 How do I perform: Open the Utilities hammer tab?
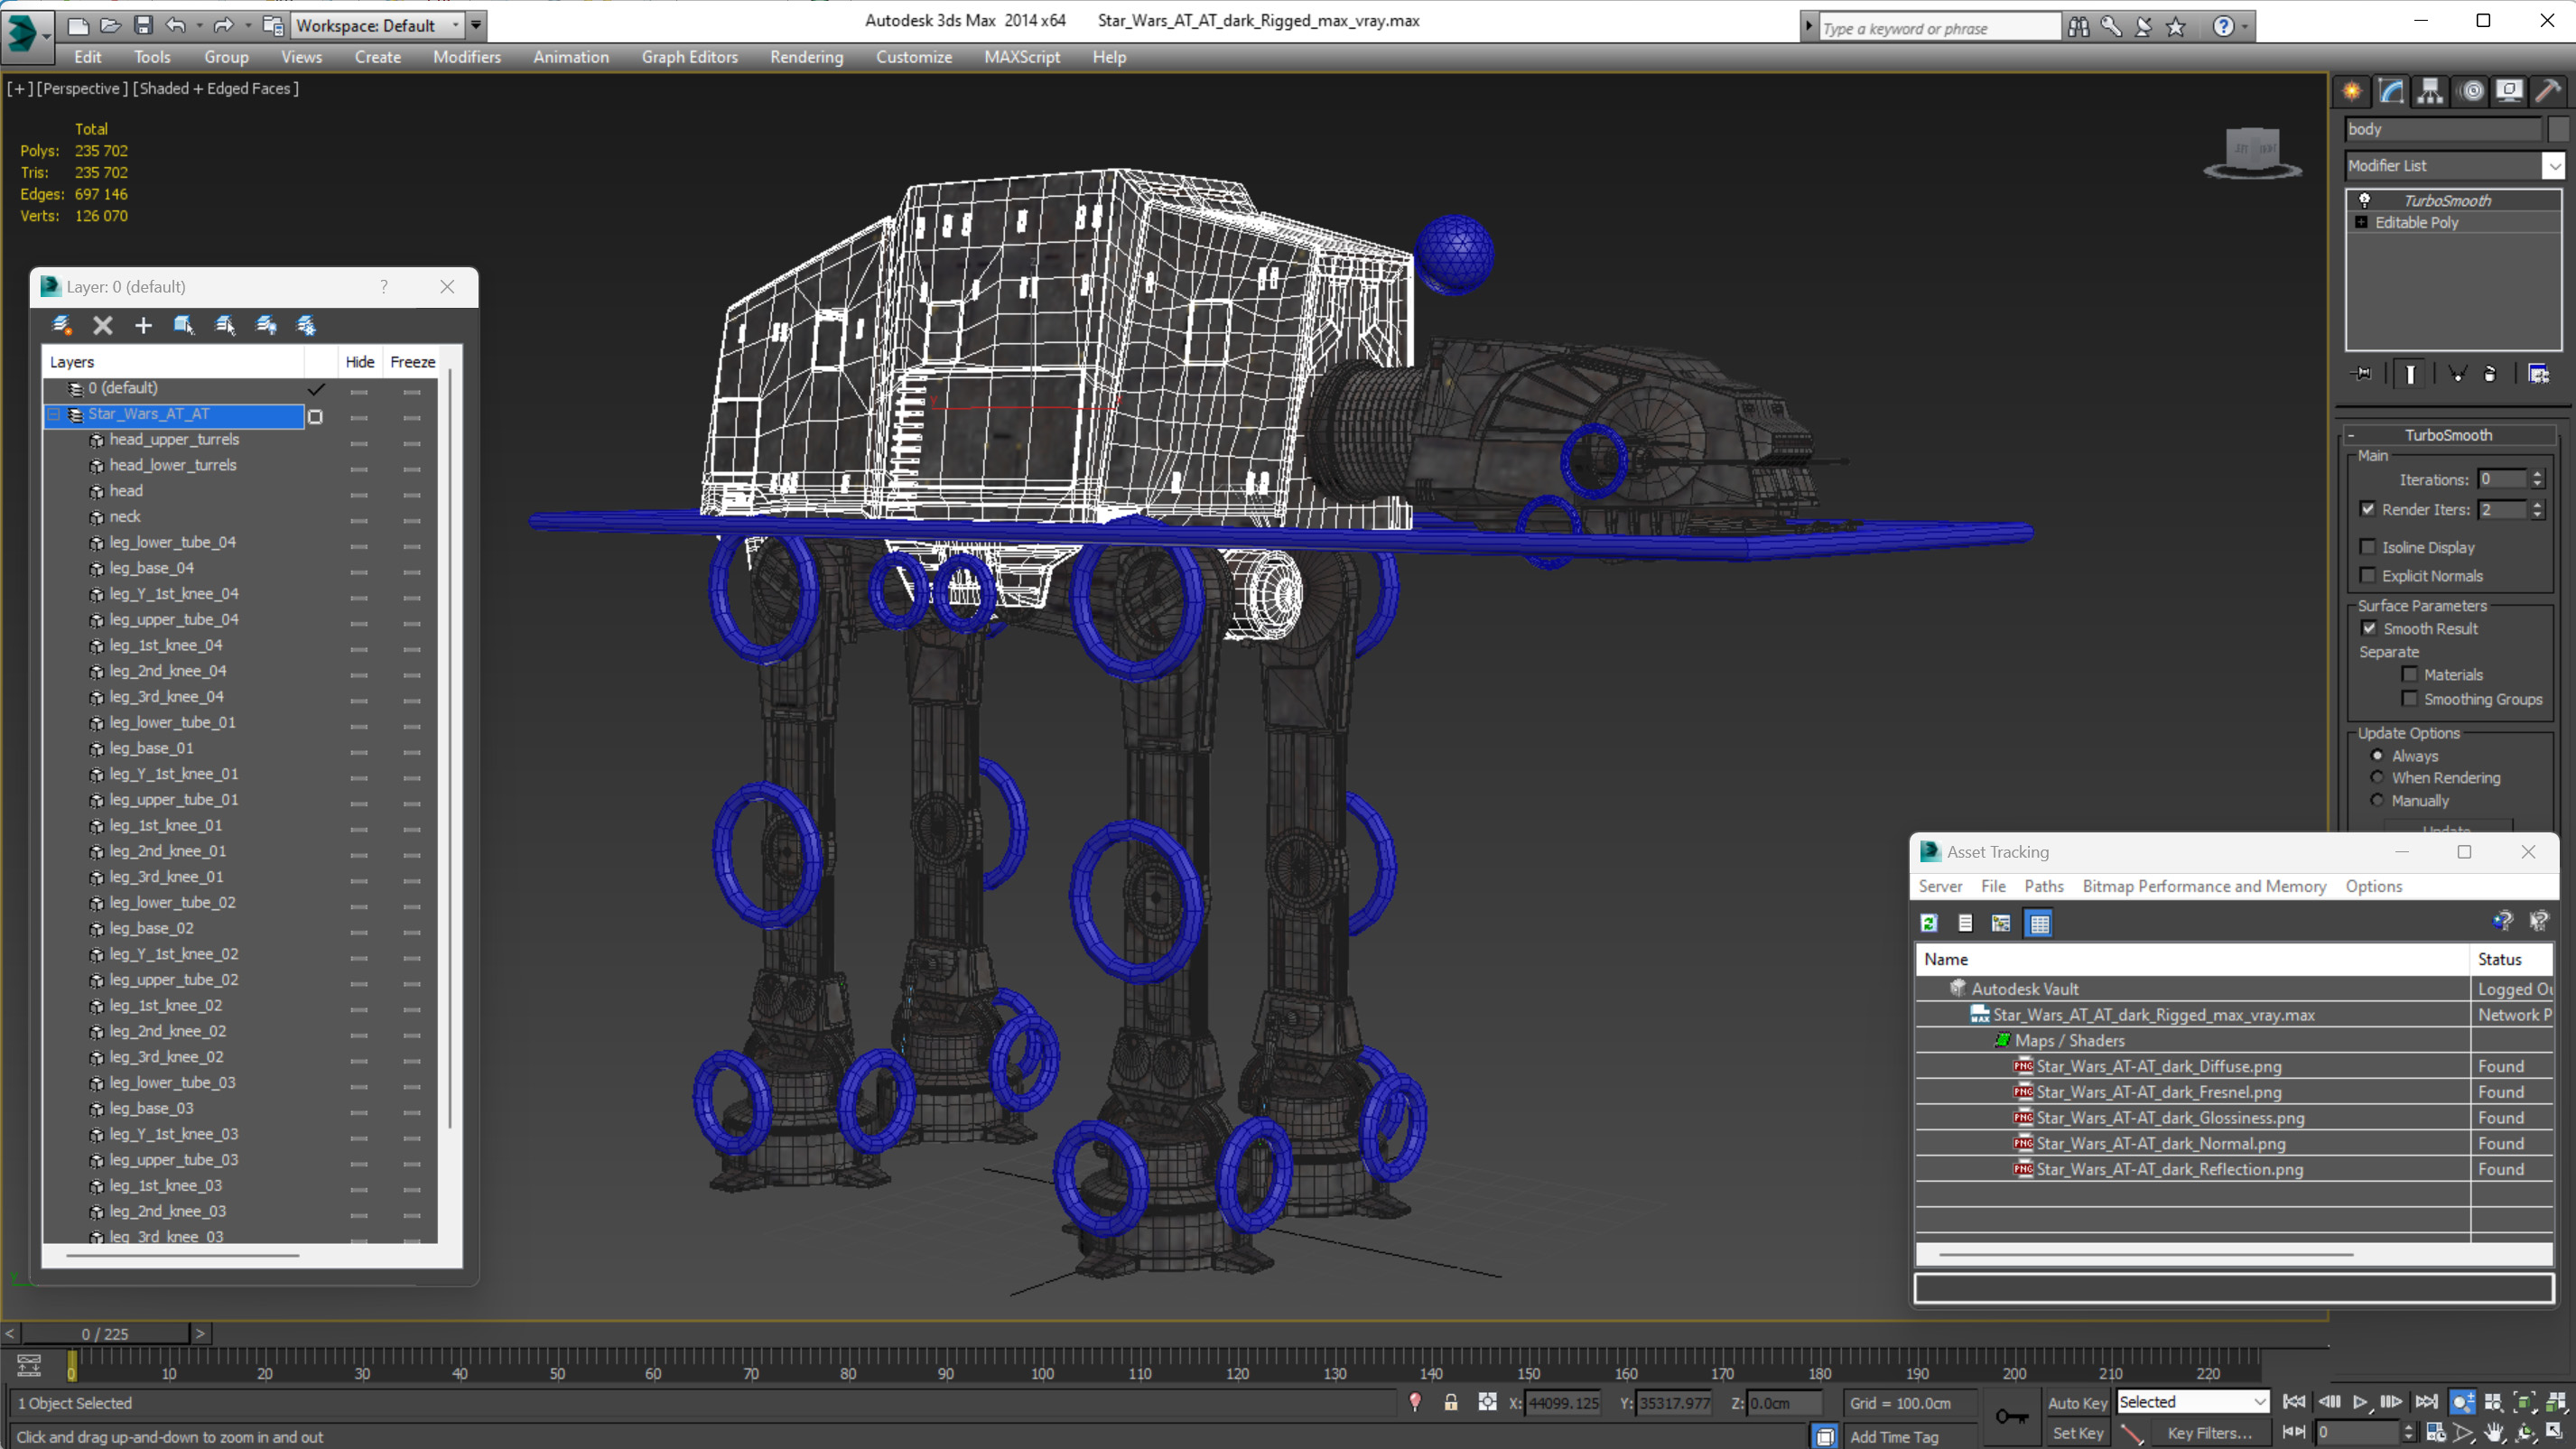point(2548,92)
